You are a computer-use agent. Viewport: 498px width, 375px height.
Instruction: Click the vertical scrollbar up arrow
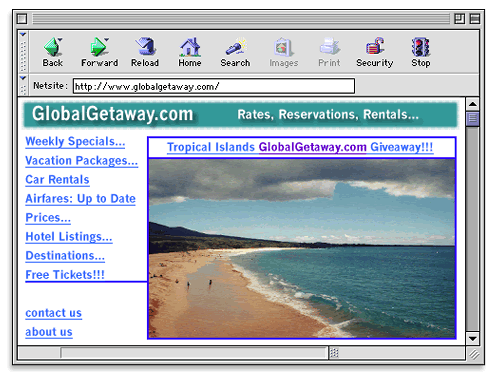coord(472,104)
